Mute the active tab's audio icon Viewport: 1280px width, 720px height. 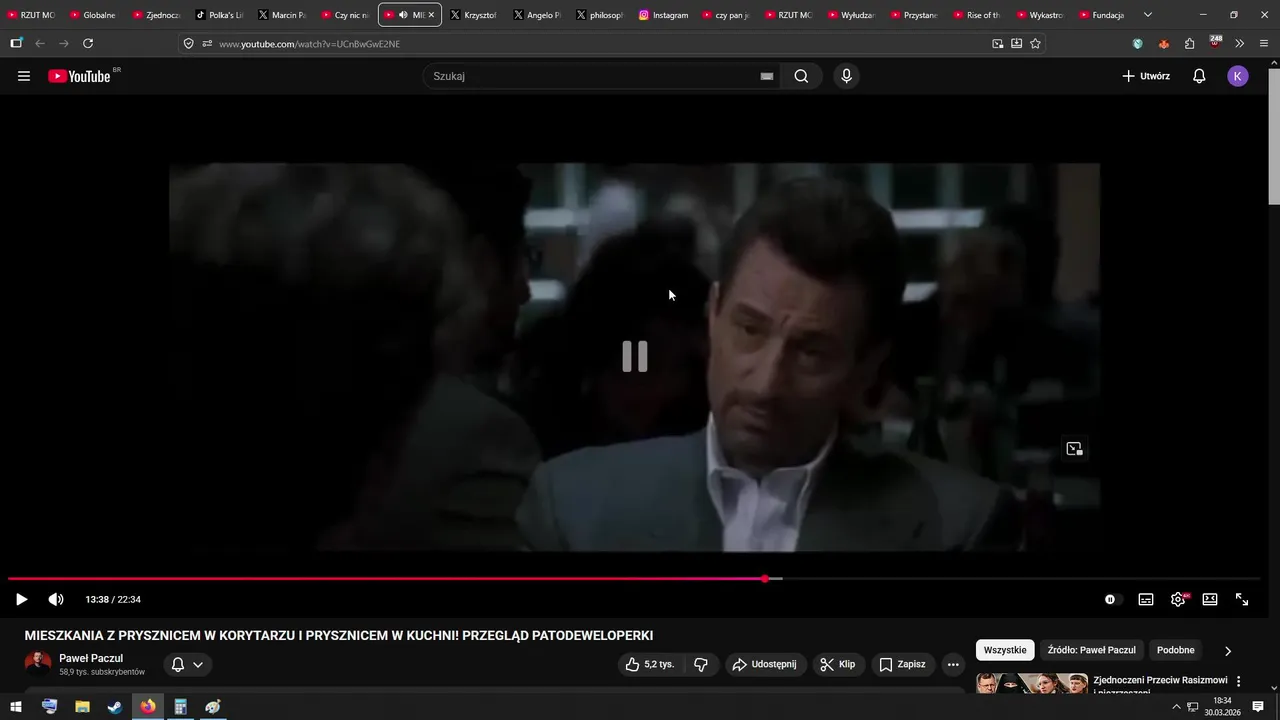(x=403, y=15)
